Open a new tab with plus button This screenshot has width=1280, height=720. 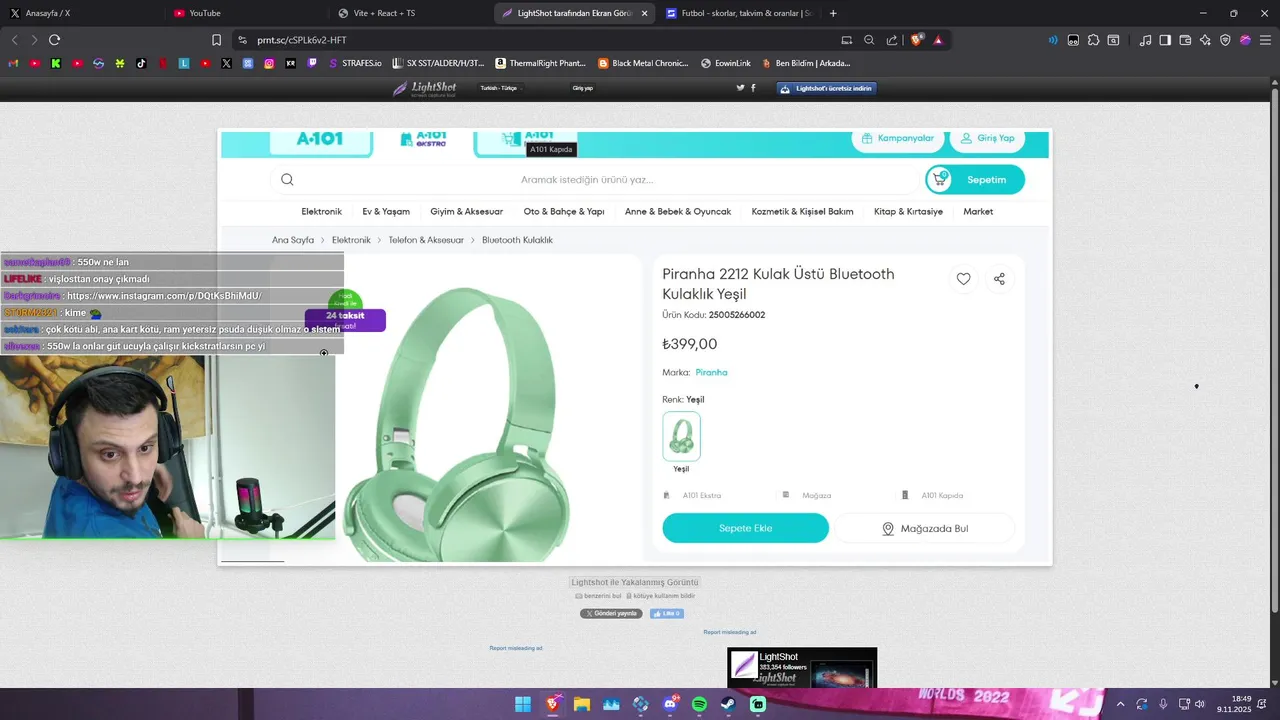[833, 13]
